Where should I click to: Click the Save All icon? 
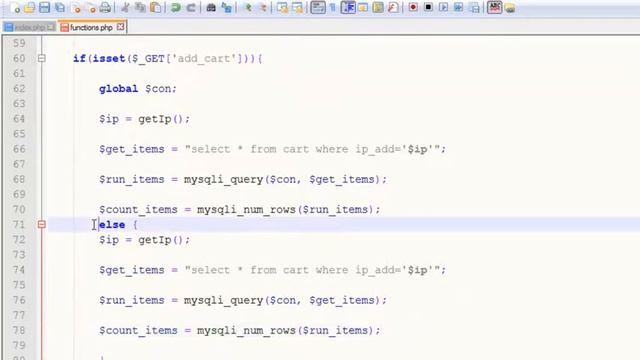(60, 7)
